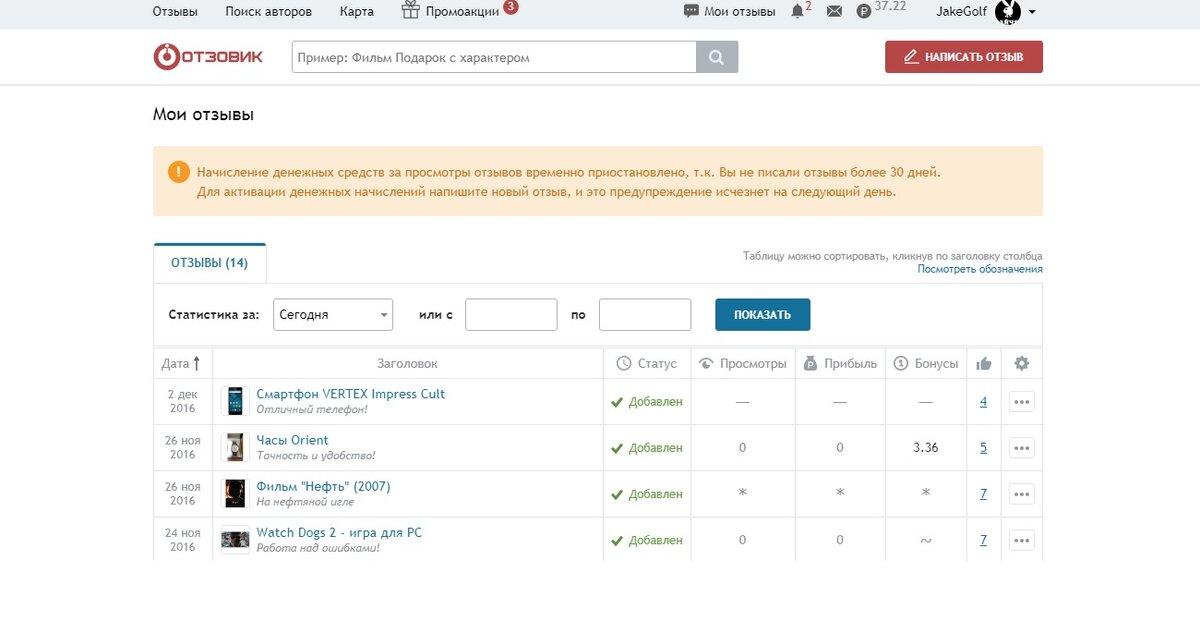Screen dimensions: 1200x621
Task: Click subtitle 'Отличный телефон!'
Action: (x=312, y=409)
